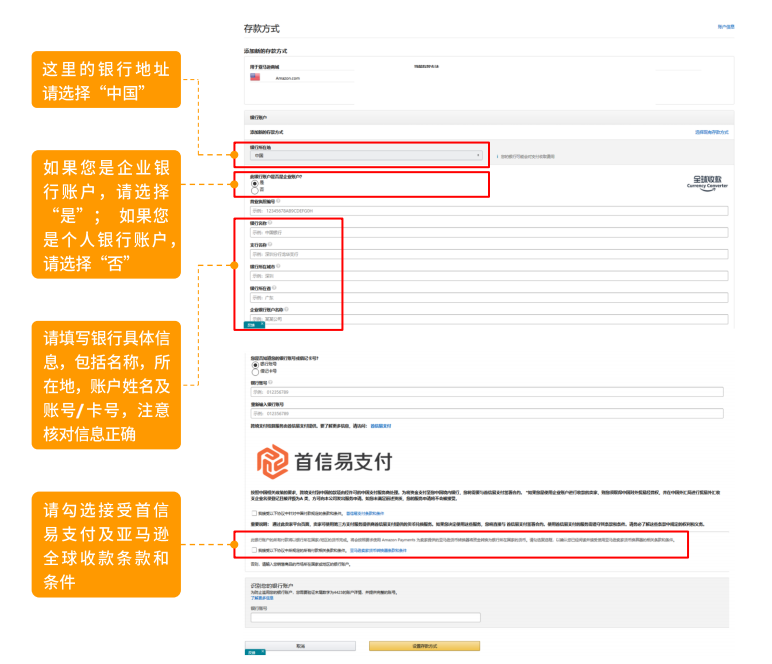Select the debit card number radio option

(255, 372)
